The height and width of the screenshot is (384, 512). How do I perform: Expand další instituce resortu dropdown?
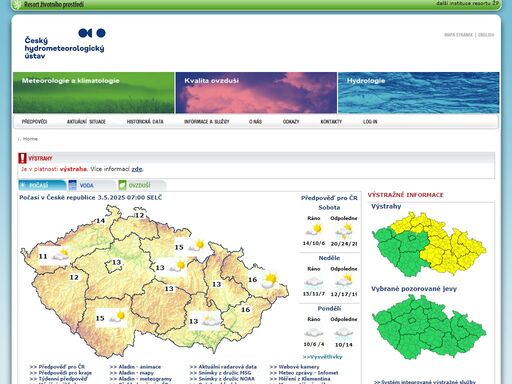468,3
